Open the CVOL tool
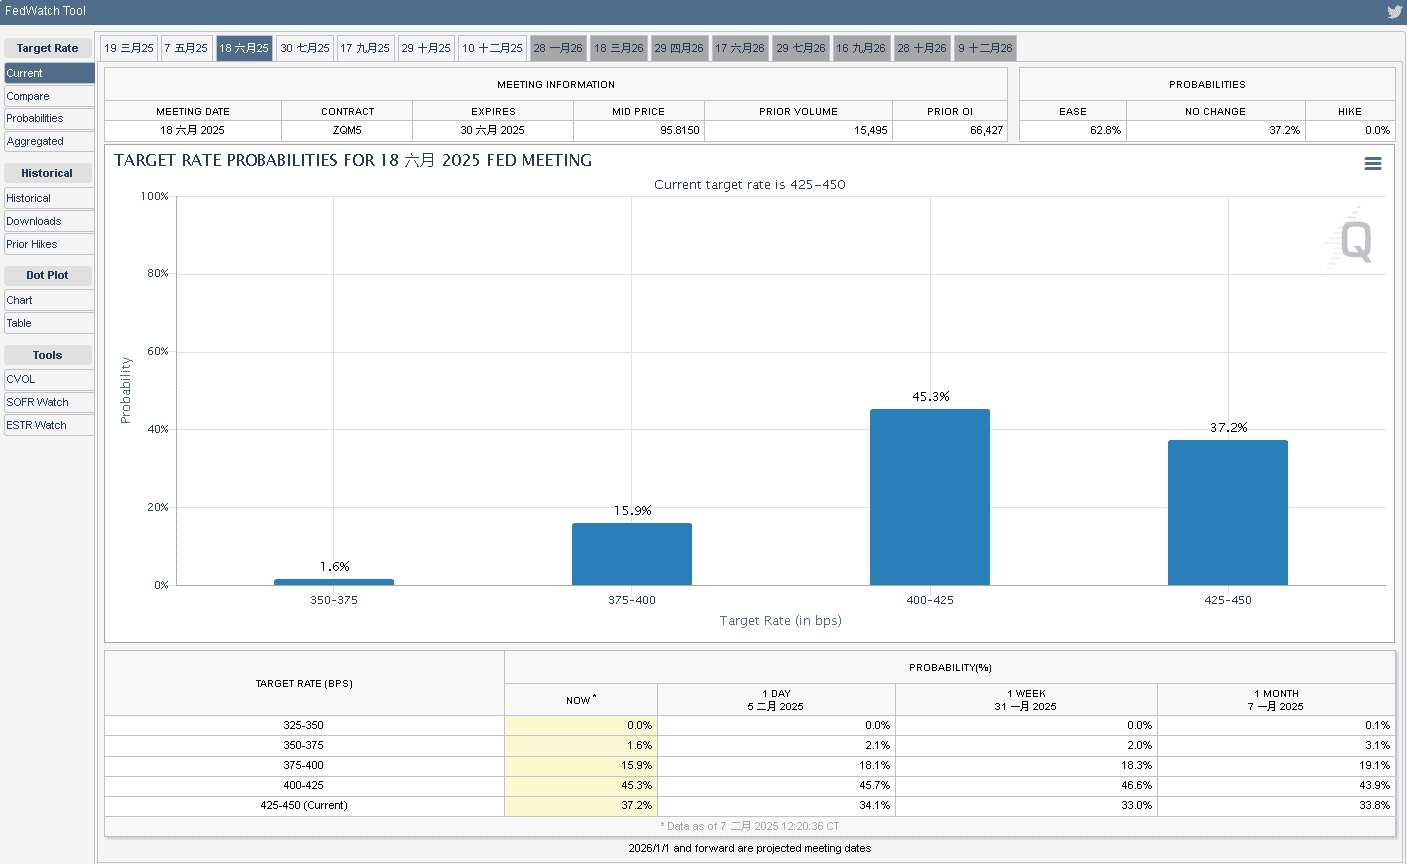1407x864 pixels. pyautogui.click(x=49, y=379)
